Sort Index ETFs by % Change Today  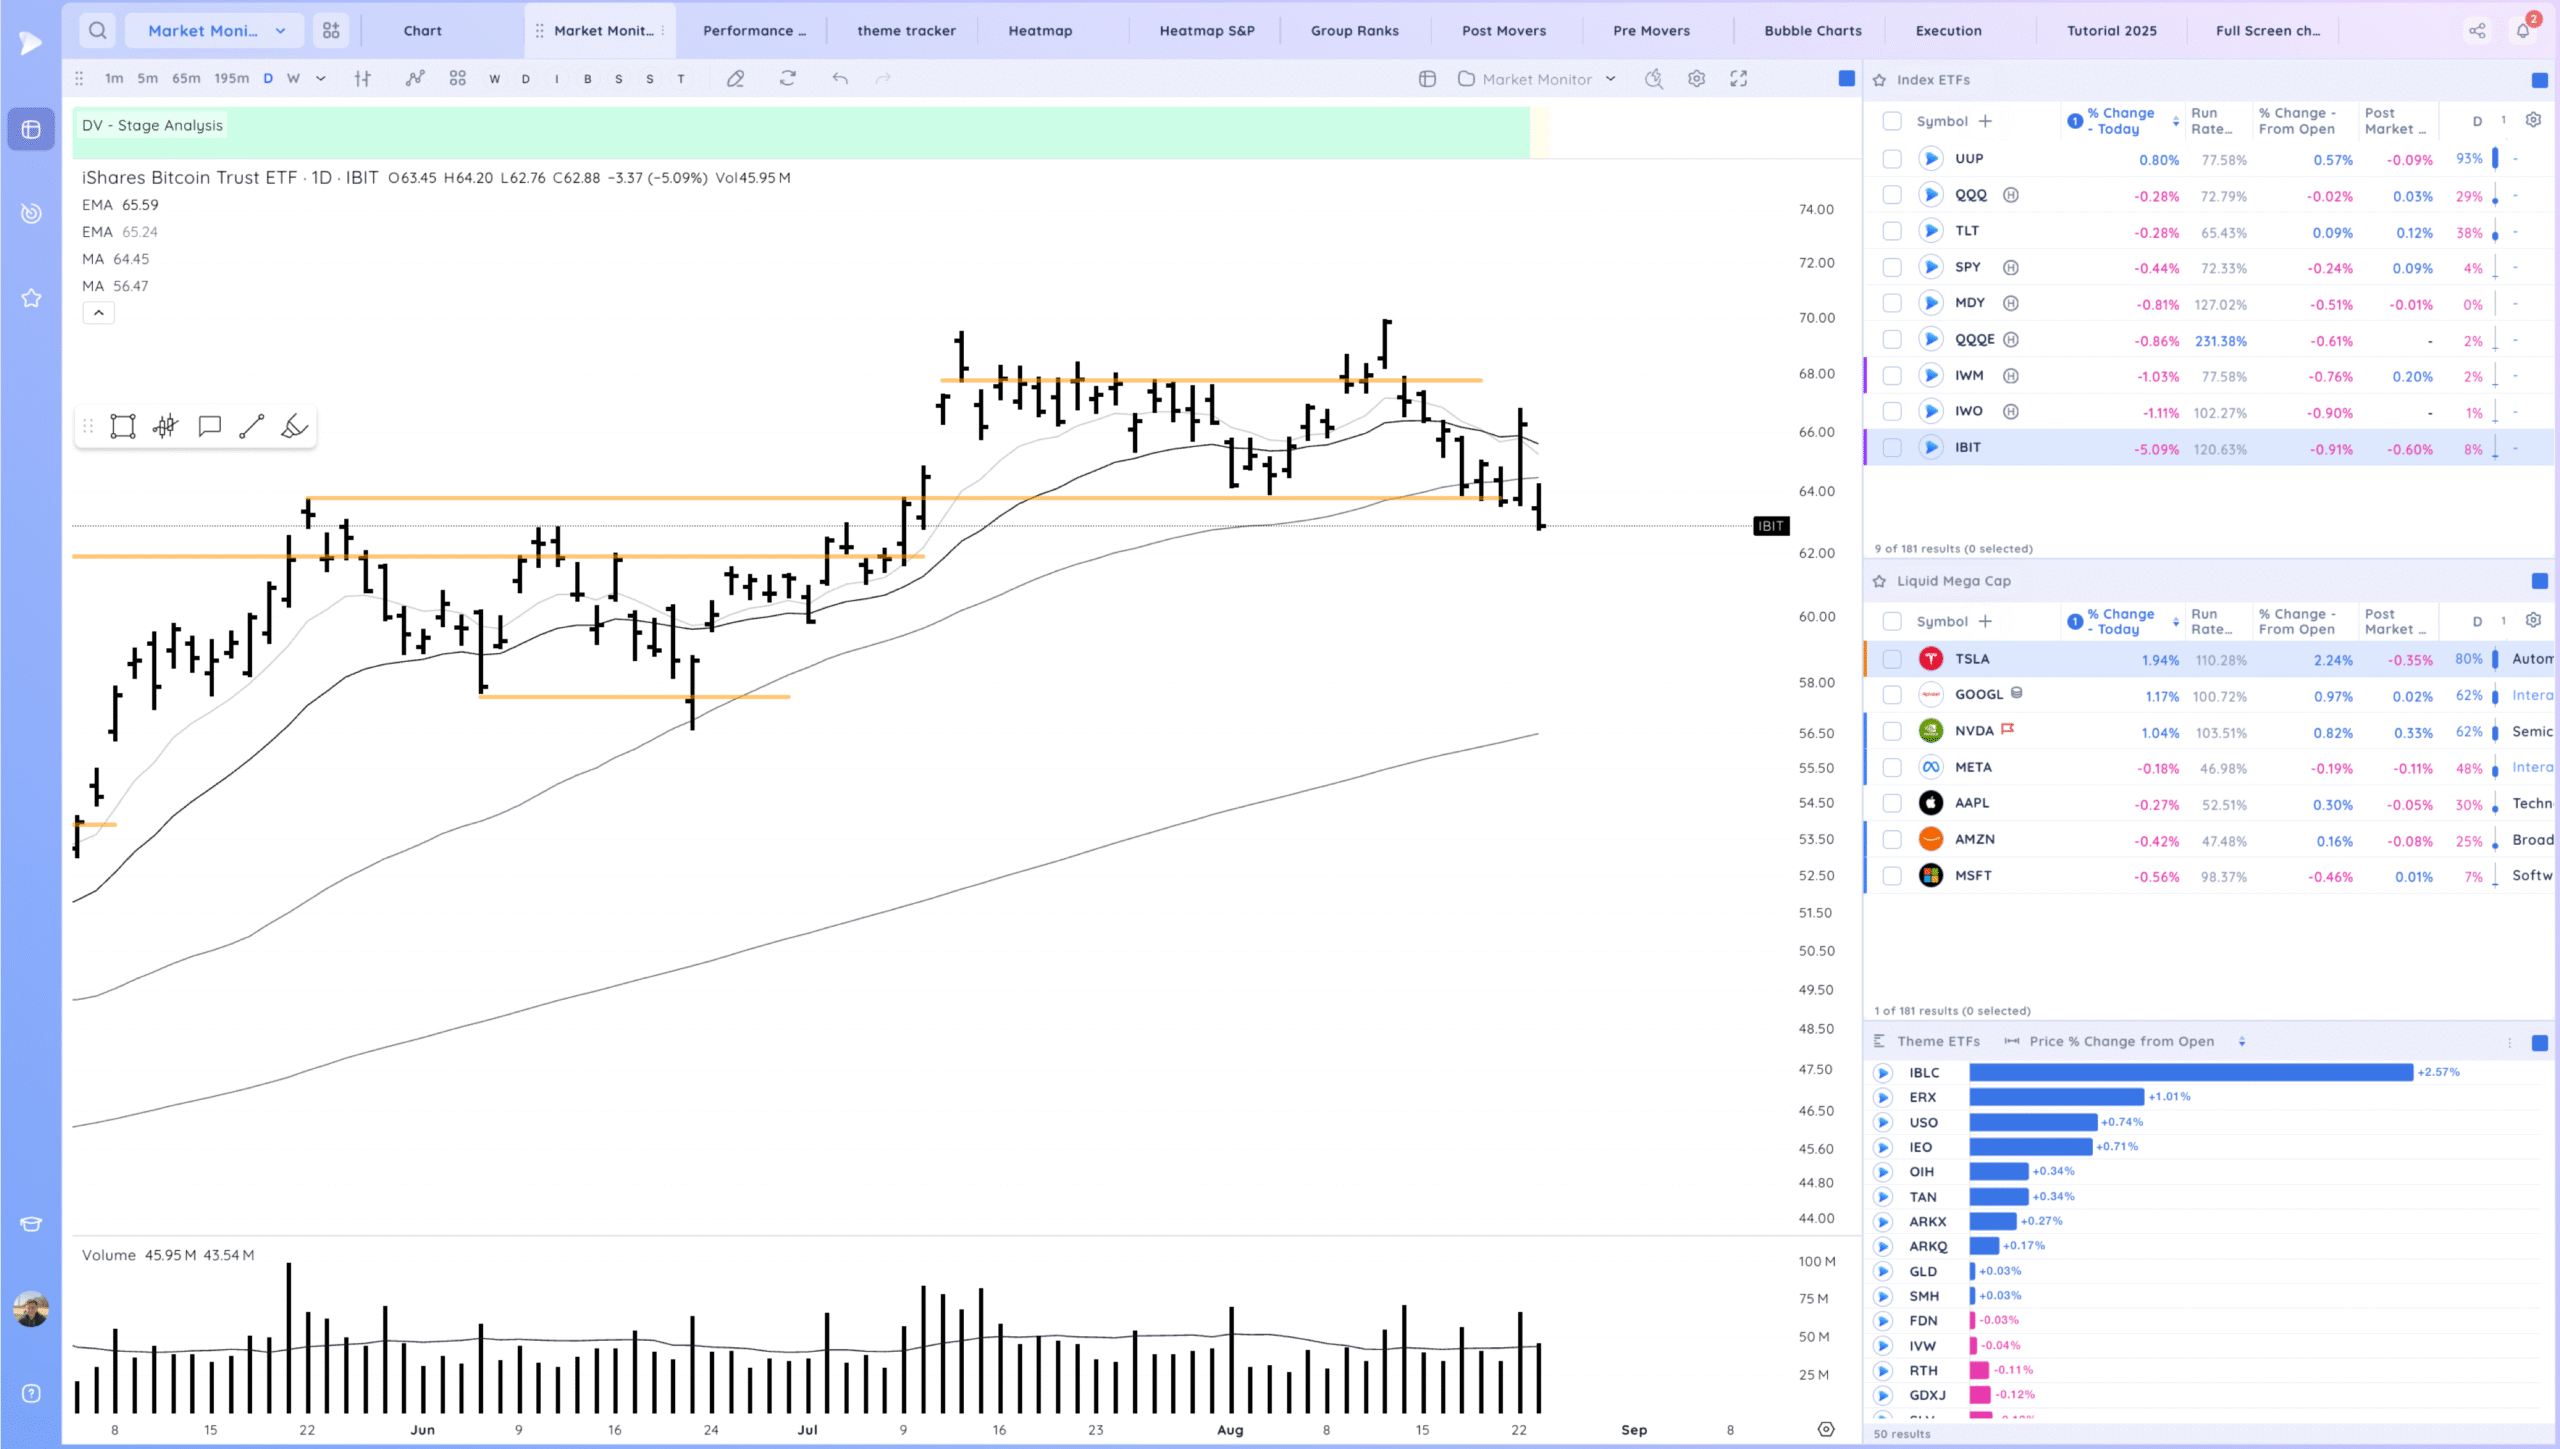(x=2123, y=121)
